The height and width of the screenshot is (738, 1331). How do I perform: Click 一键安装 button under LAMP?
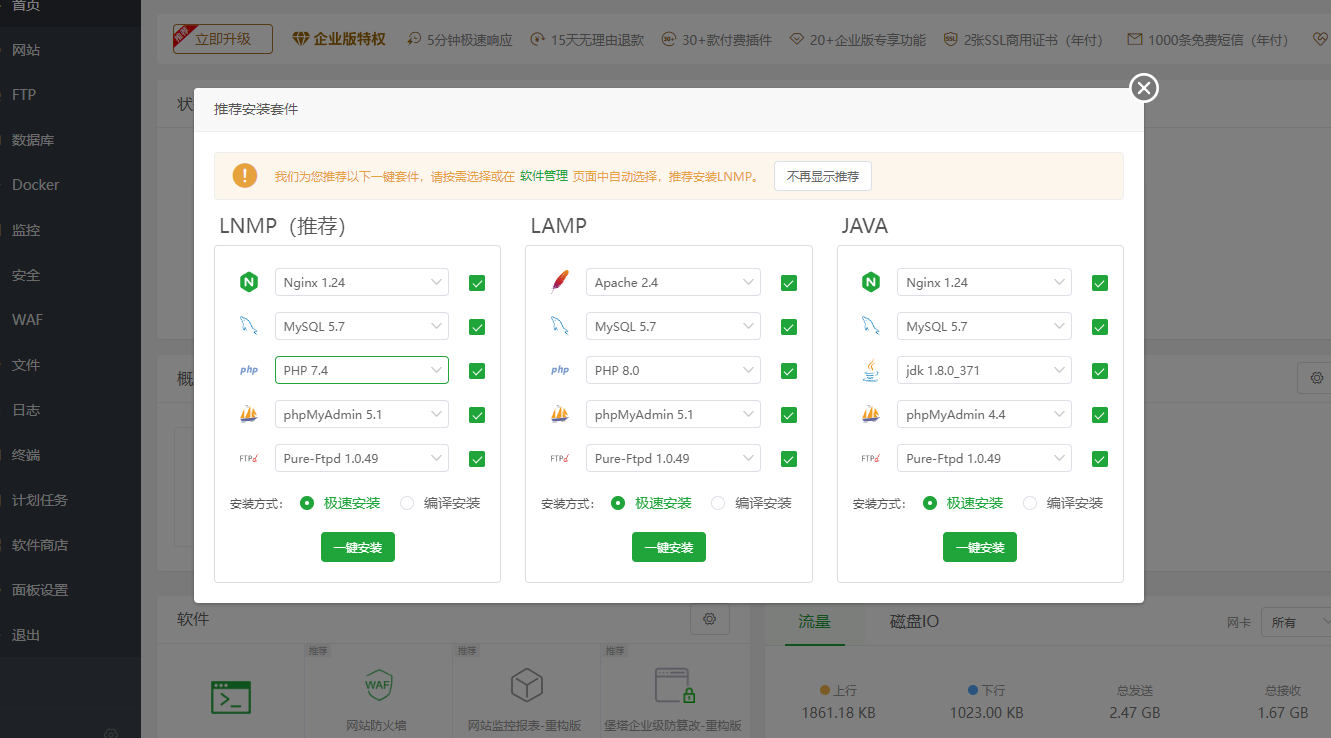click(669, 547)
